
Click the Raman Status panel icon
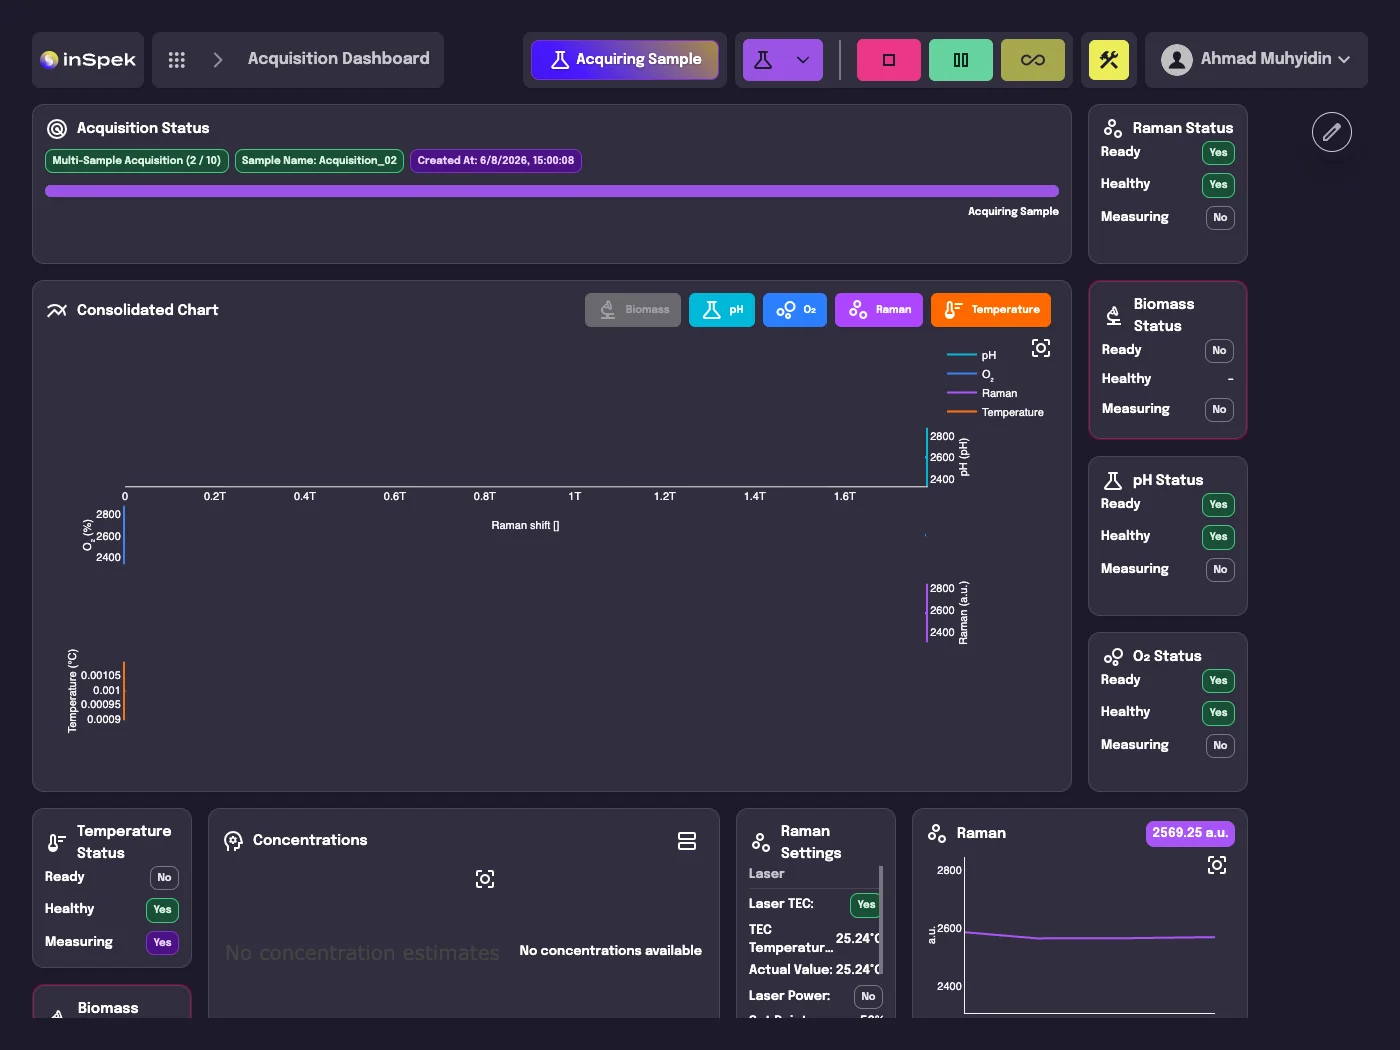[1113, 128]
